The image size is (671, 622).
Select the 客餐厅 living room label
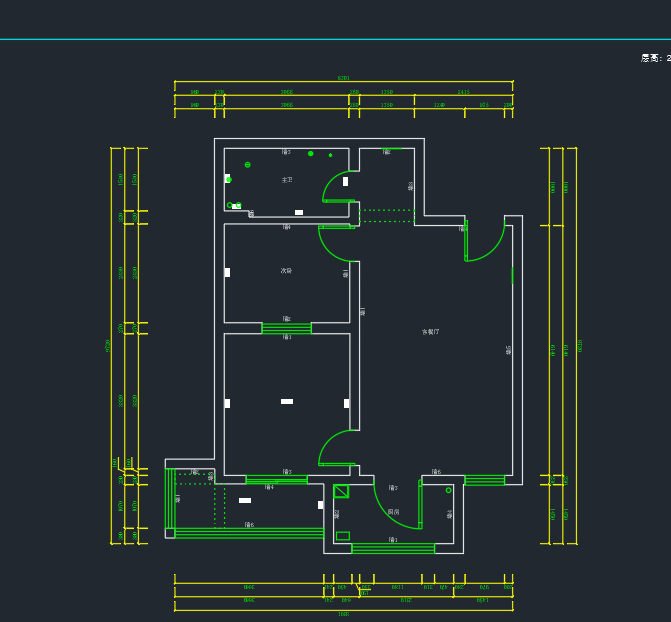430,332
